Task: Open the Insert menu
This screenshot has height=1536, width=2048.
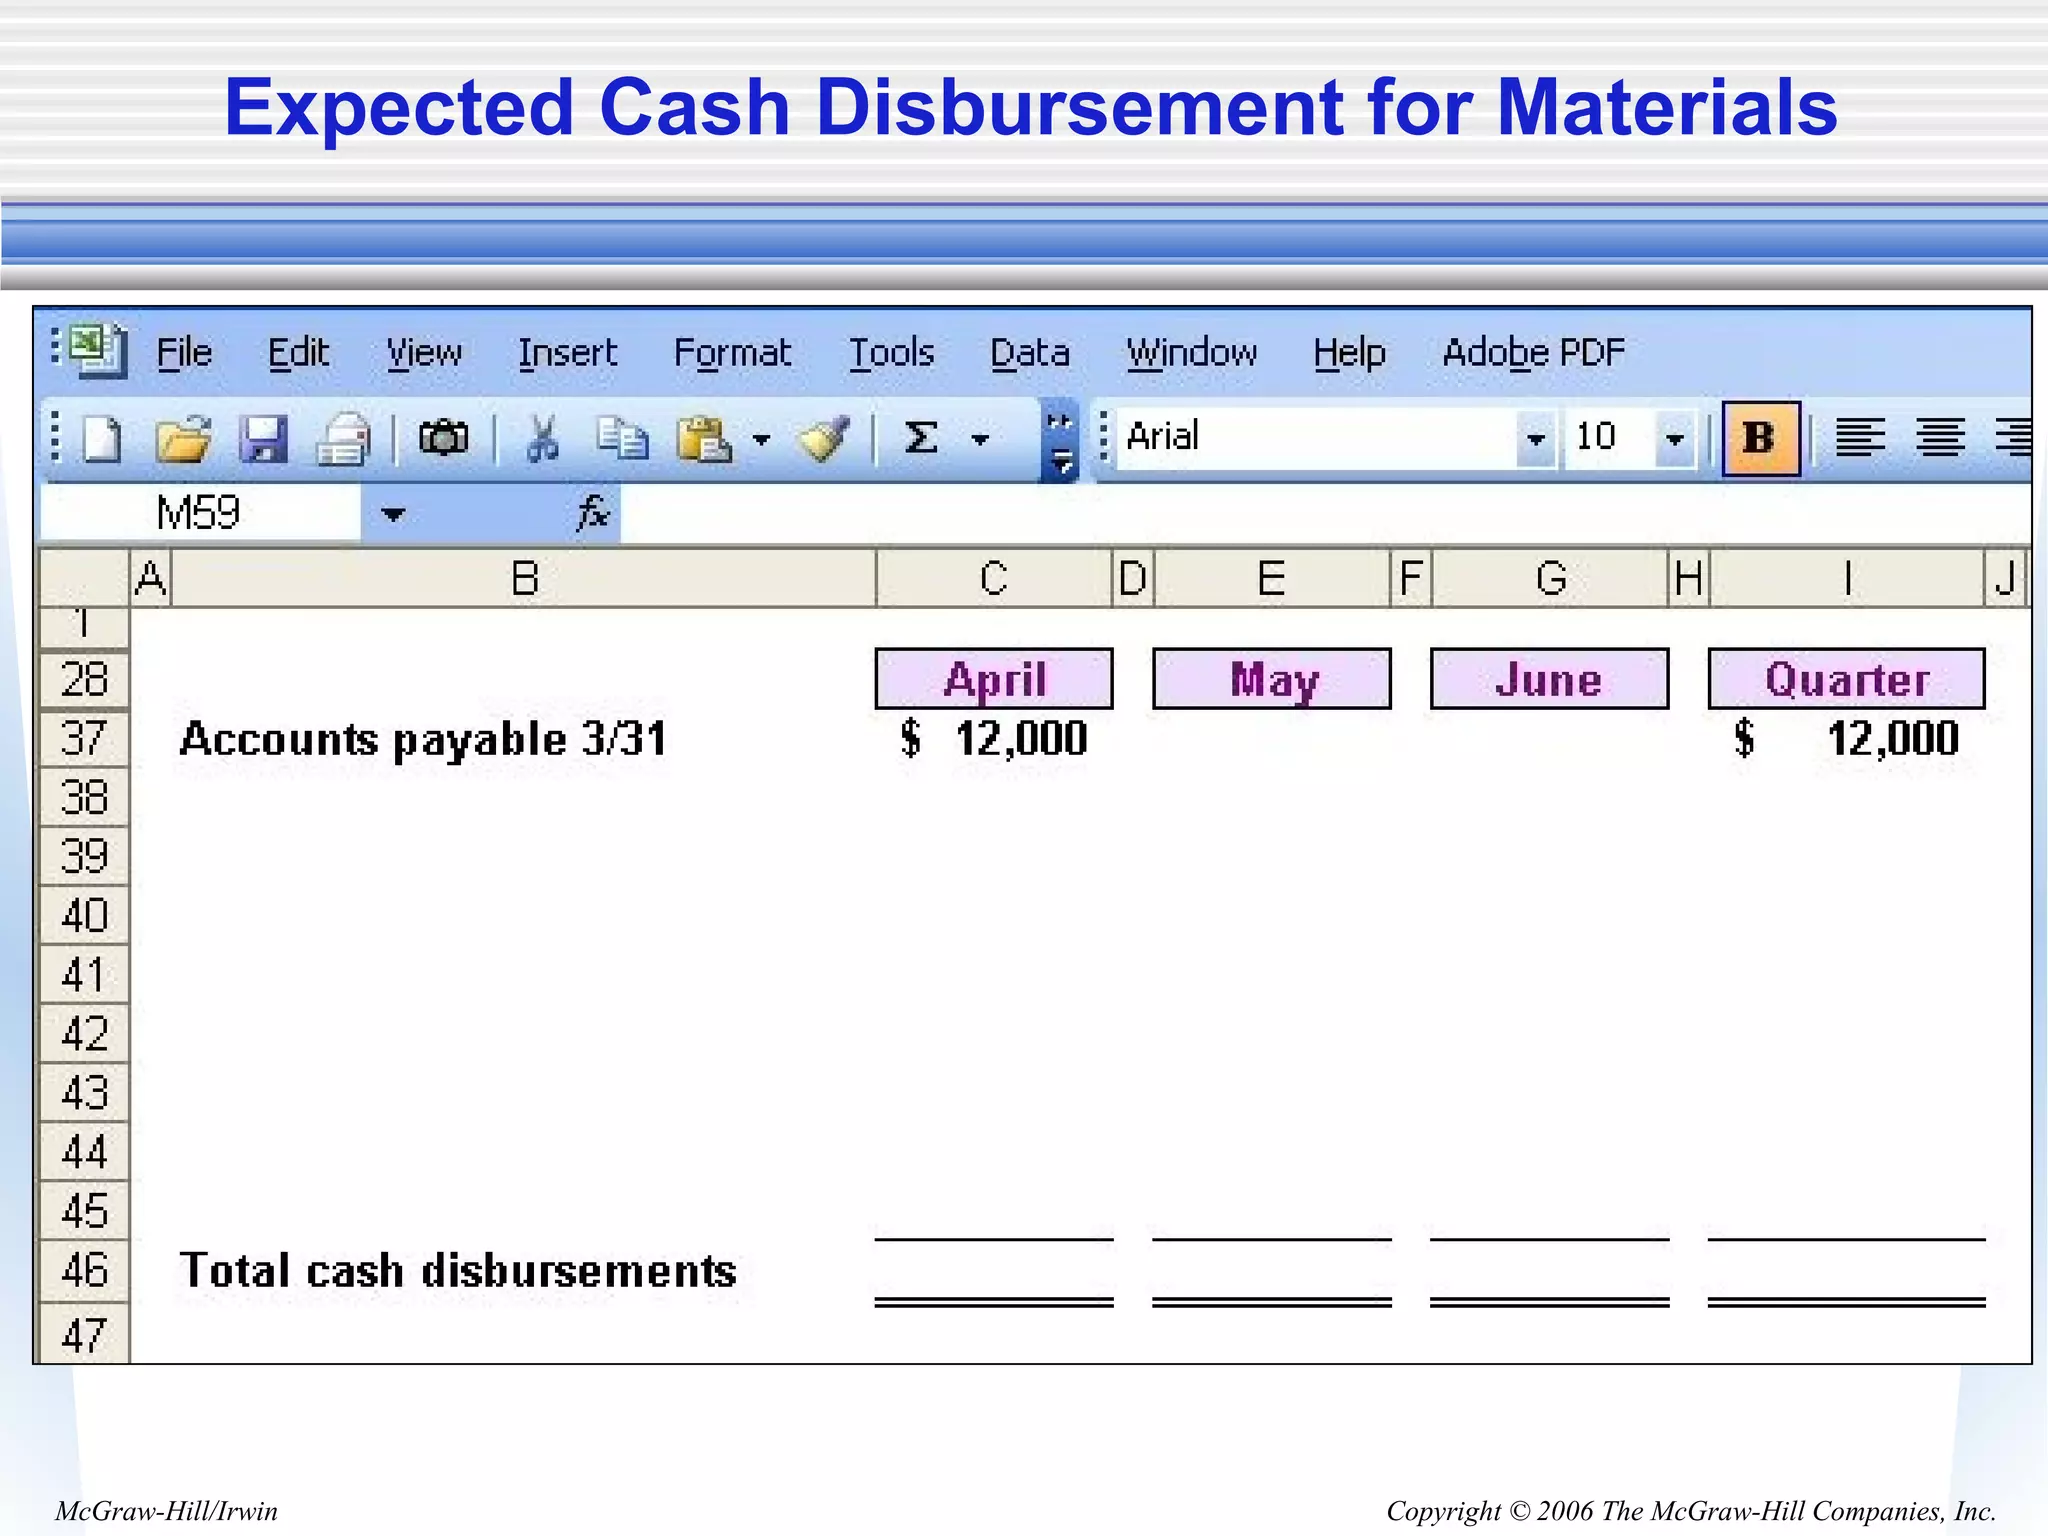Action: 567,353
